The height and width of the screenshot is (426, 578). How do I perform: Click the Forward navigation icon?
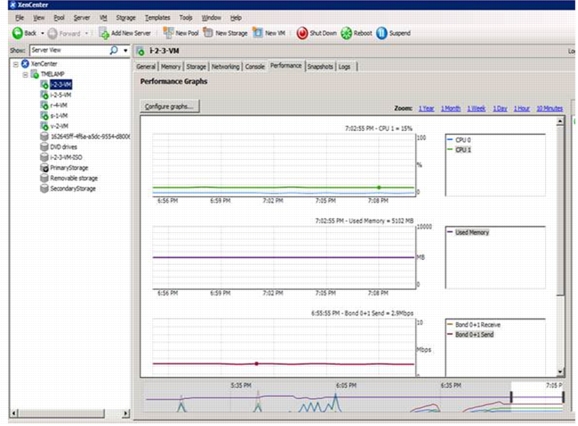tap(52, 34)
